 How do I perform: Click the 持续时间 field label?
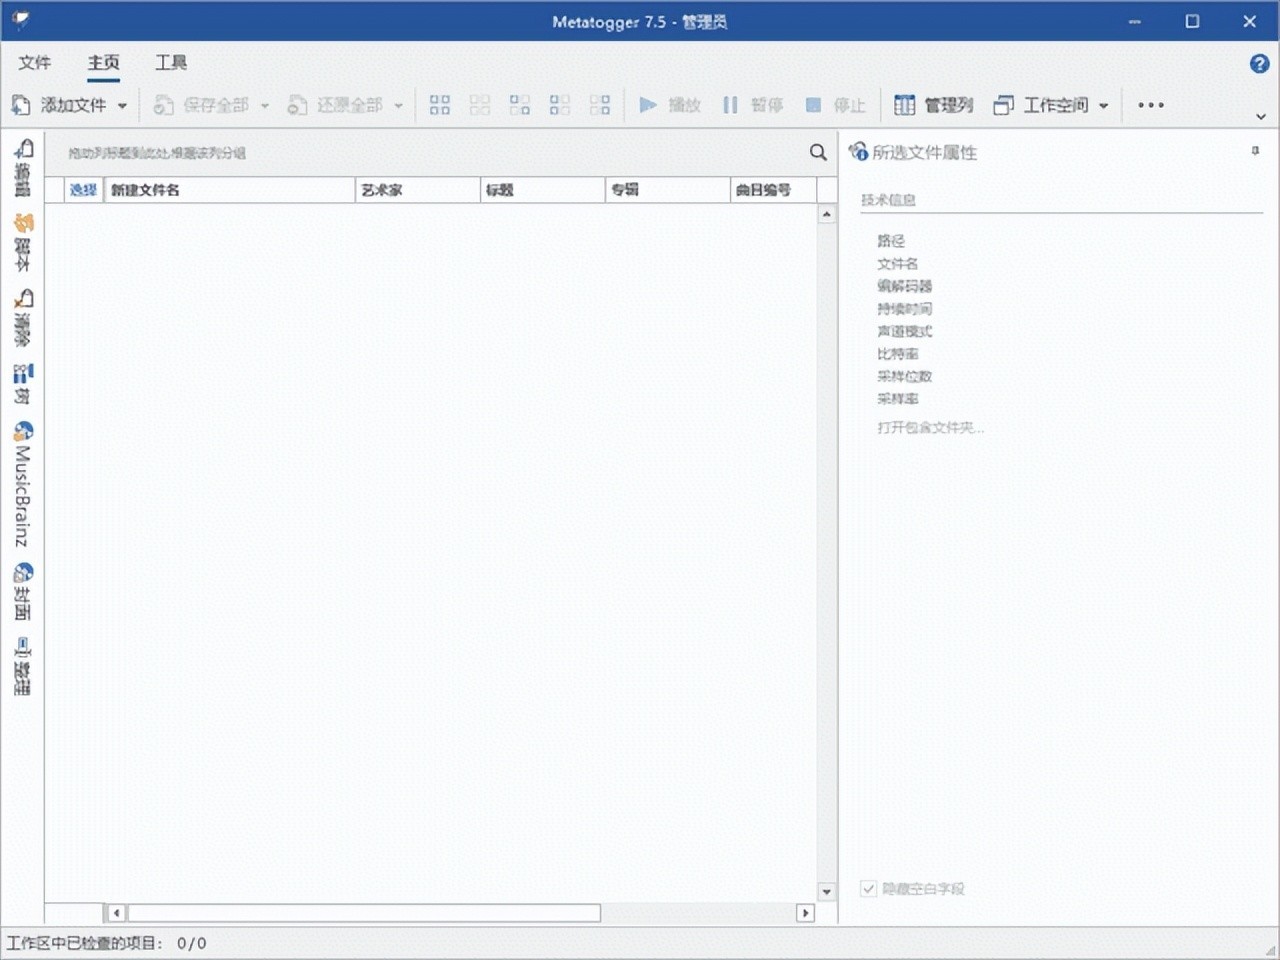(905, 309)
